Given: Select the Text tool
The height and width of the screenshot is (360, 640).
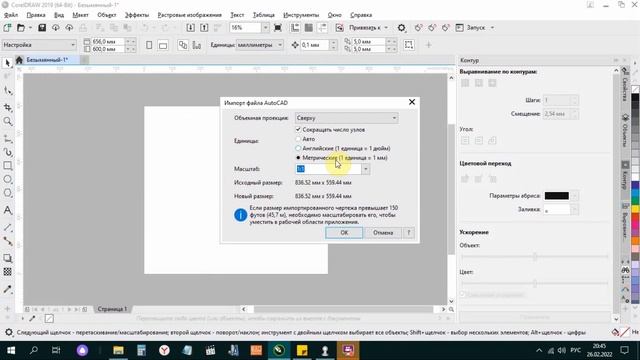Looking at the screenshot, I should (x=7, y=210).
